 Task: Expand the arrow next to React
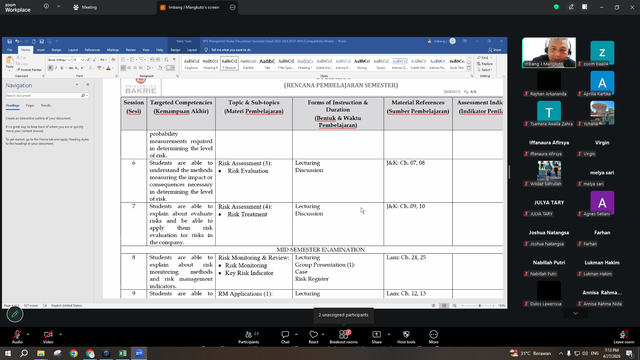click(323, 334)
